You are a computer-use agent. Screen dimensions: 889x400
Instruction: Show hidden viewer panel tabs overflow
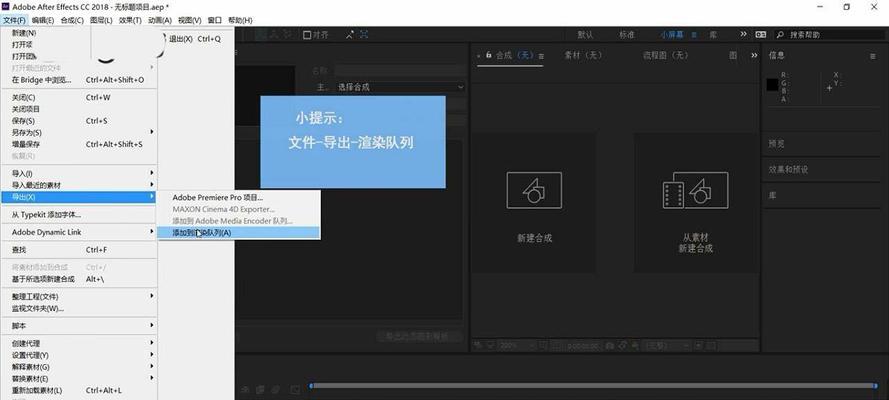tap(754, 56)
